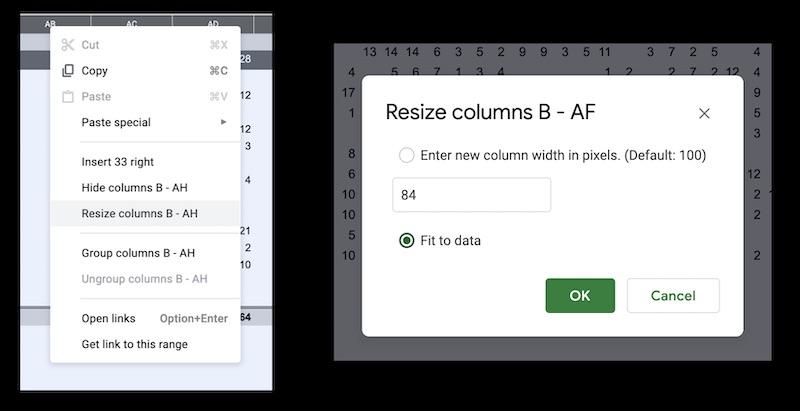Close the Resize columns dialog

[x=704, y=113]
